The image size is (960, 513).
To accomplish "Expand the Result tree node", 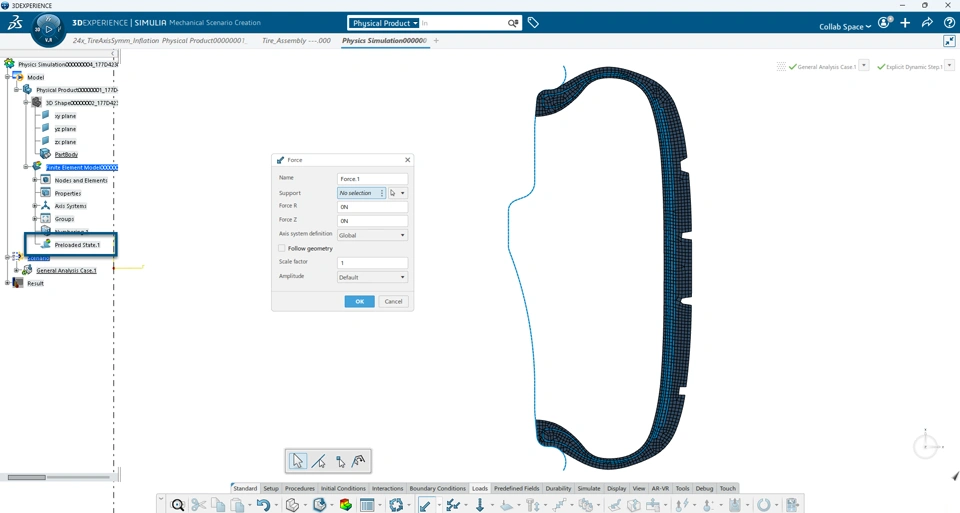I will pos(7,283).
